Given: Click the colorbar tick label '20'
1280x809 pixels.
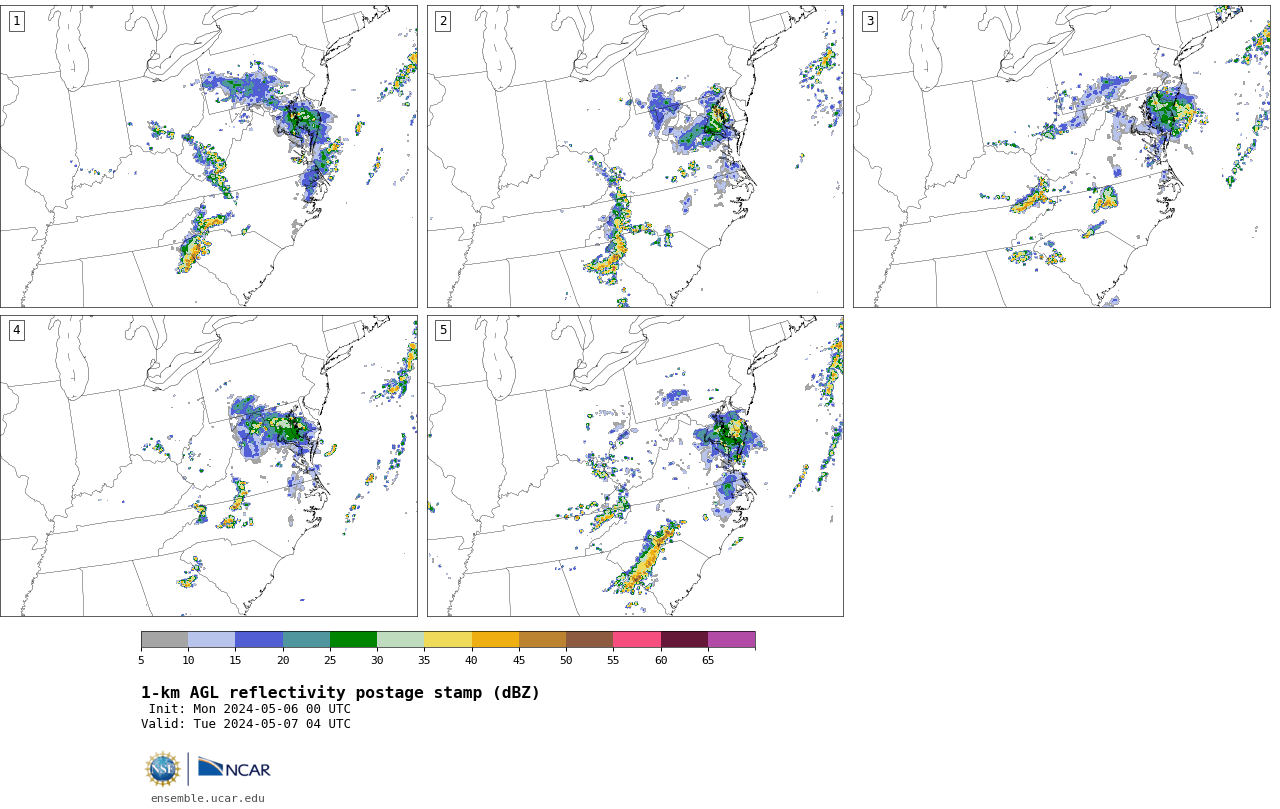Looking at the screenshot, I should pyautogui.click(x=283, y=660).
